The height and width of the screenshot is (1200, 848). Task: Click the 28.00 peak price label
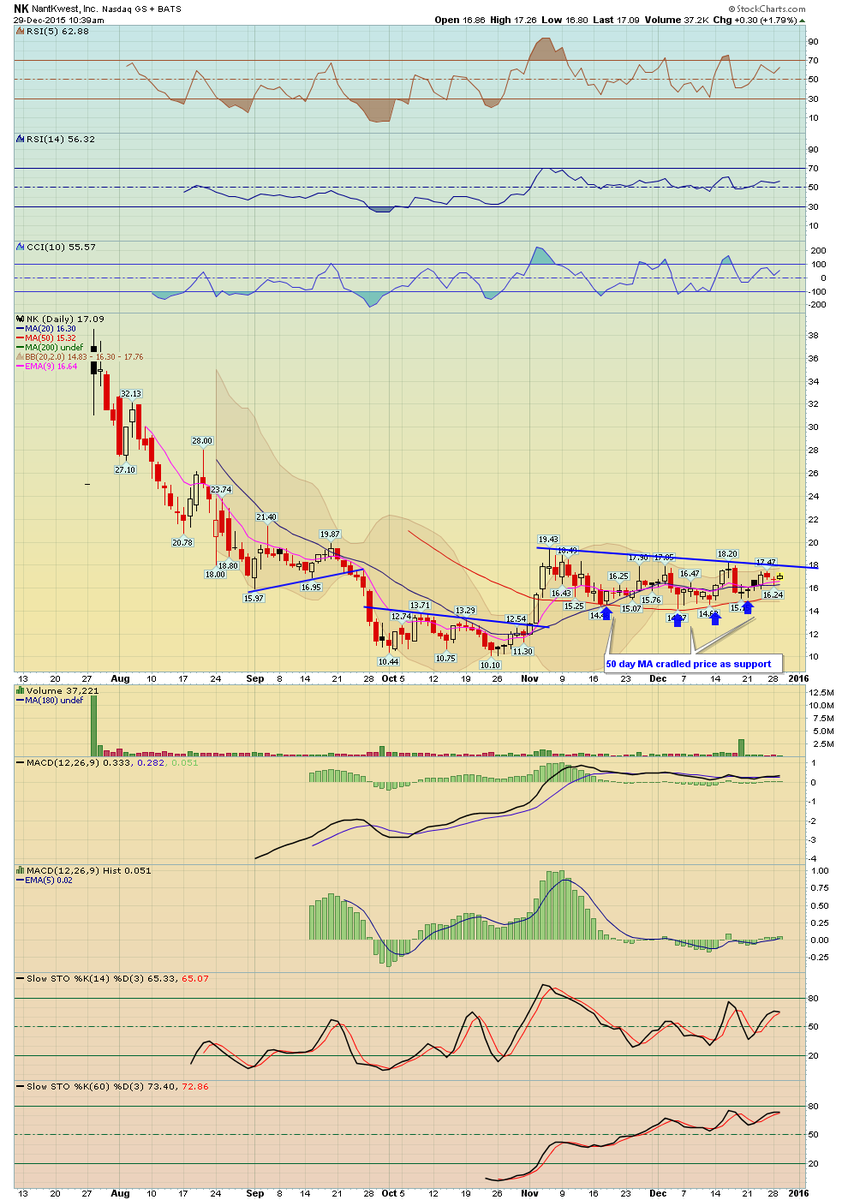tap(203, 441)
